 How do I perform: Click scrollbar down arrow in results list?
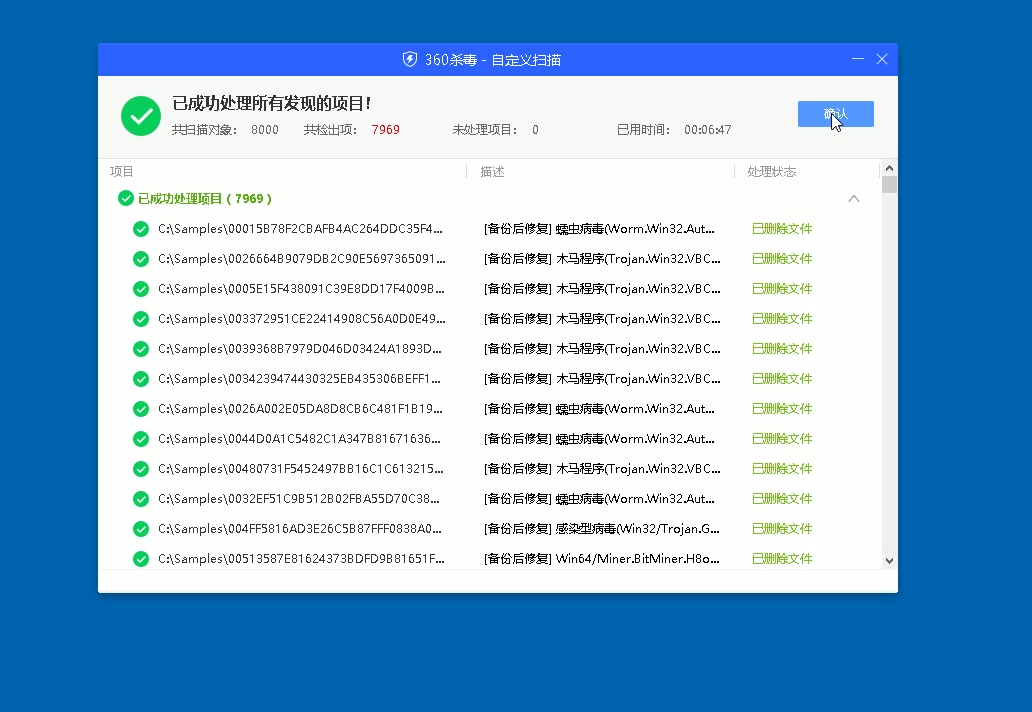[889, 561]
